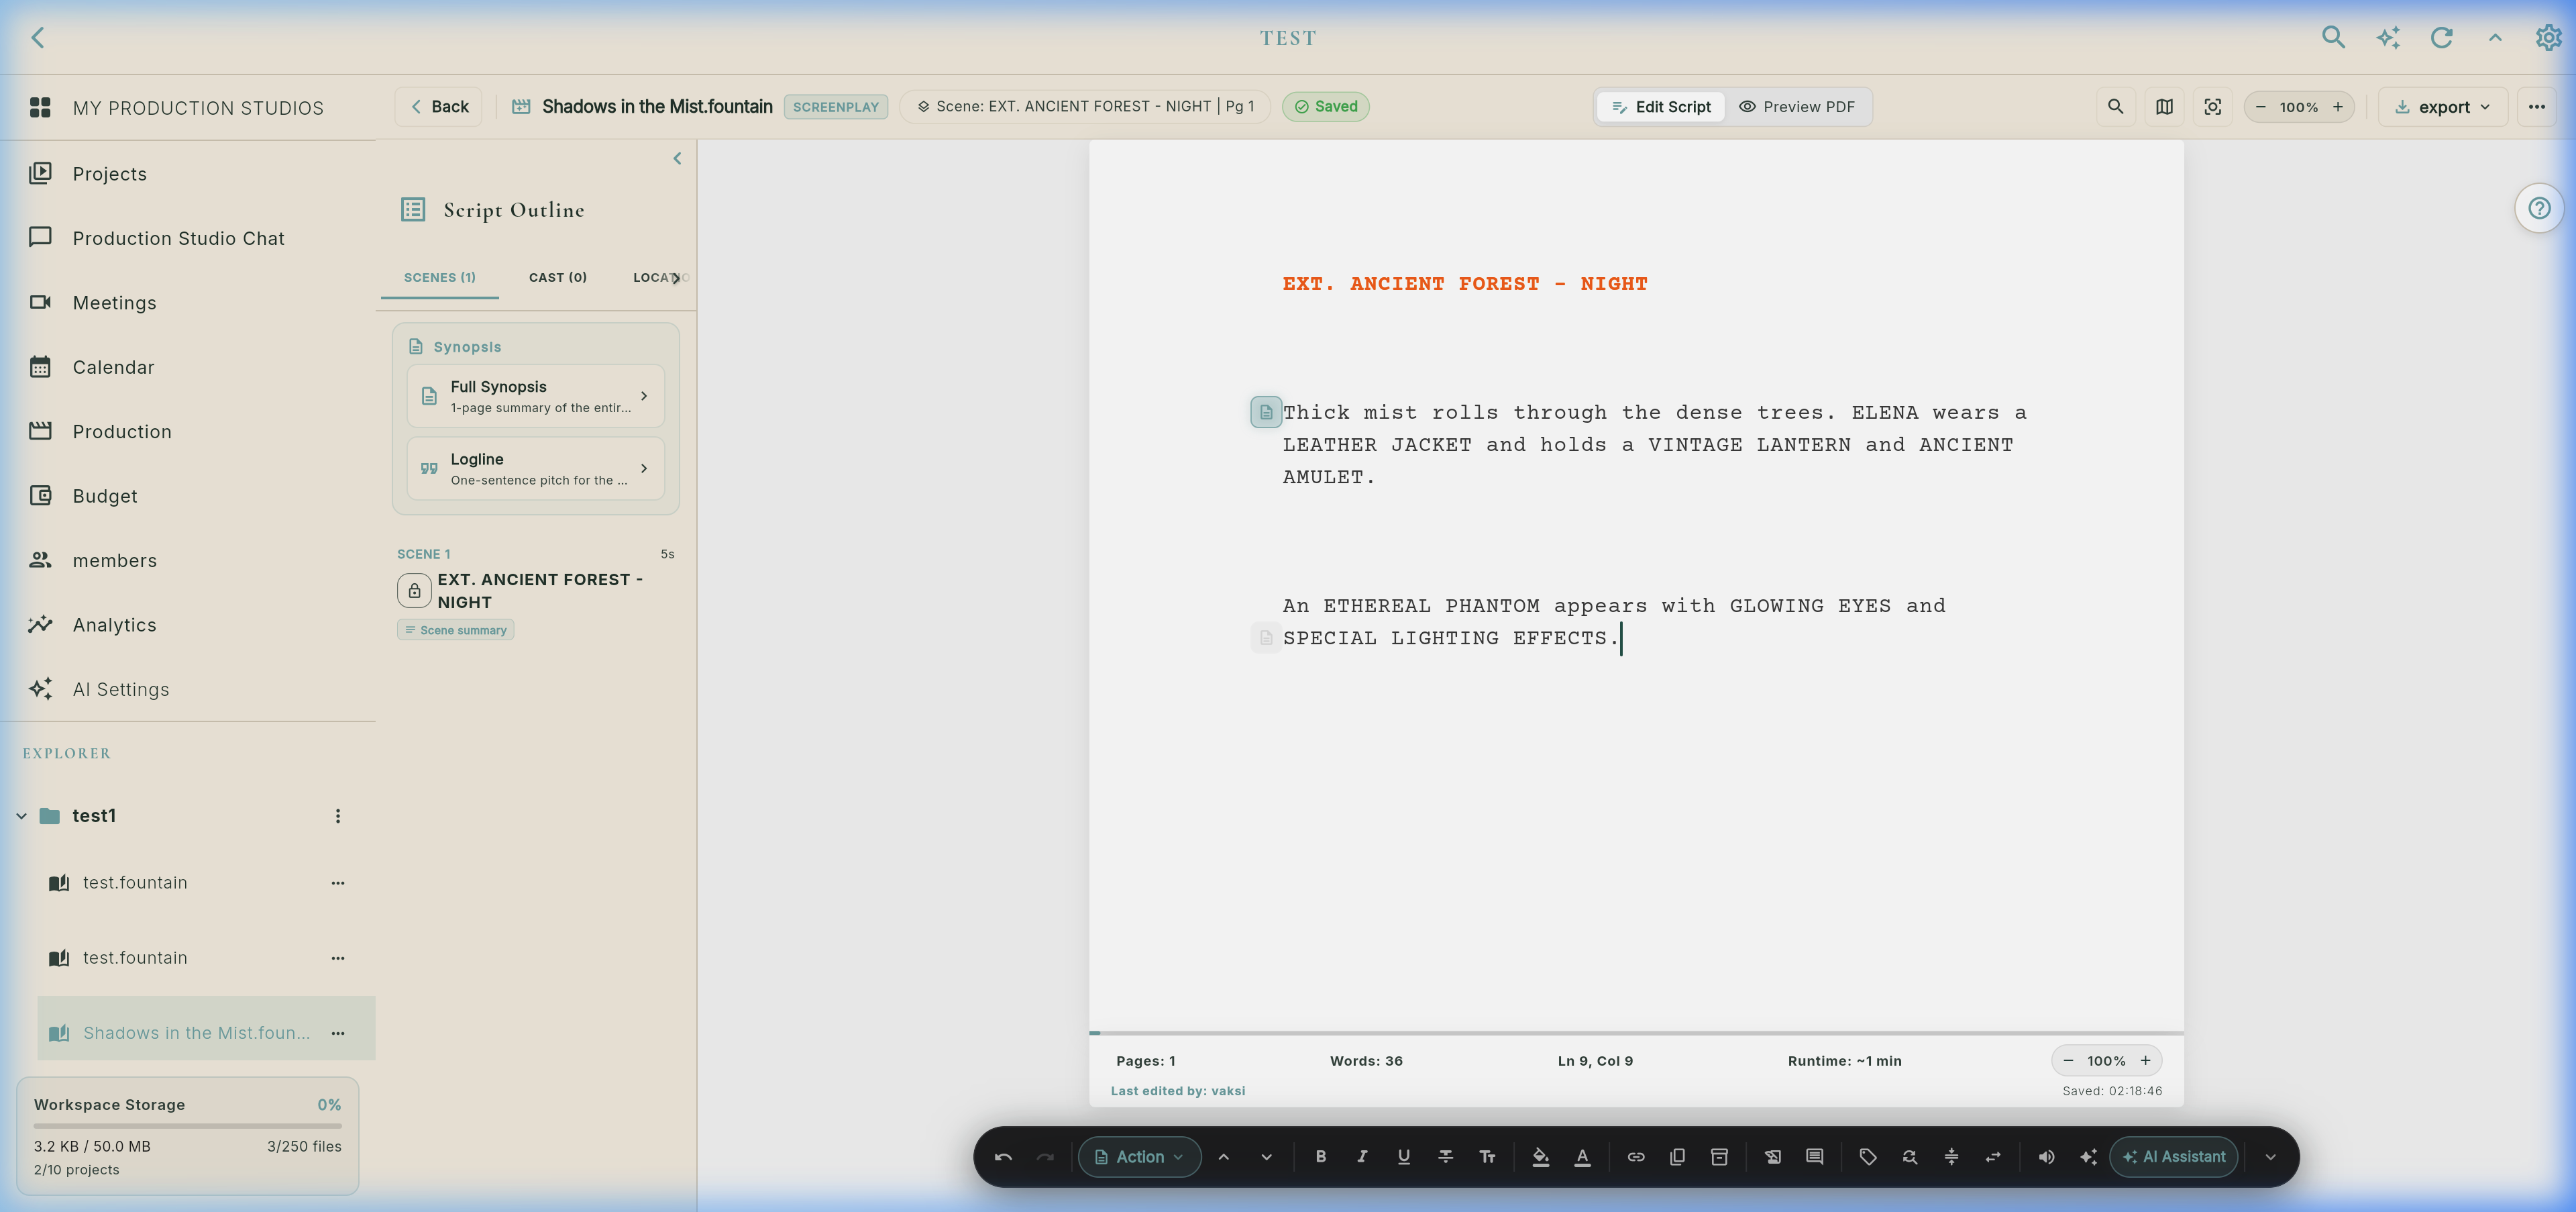Viewport: 2576px width, 1212px height.
Task: Click the lock icon on Scene 1
Action: point(414,591)
